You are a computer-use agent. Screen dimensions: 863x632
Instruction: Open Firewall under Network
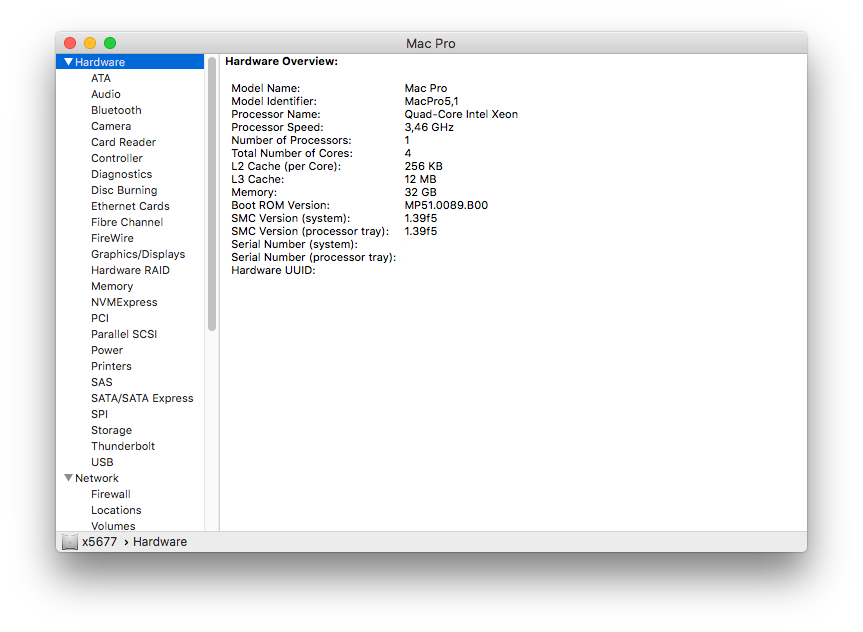(111, 494)
